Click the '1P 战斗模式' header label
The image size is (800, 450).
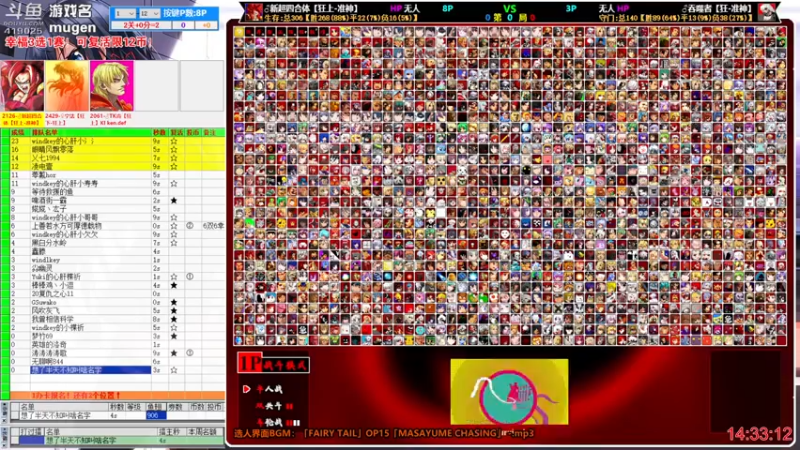[x=273, y=363]
